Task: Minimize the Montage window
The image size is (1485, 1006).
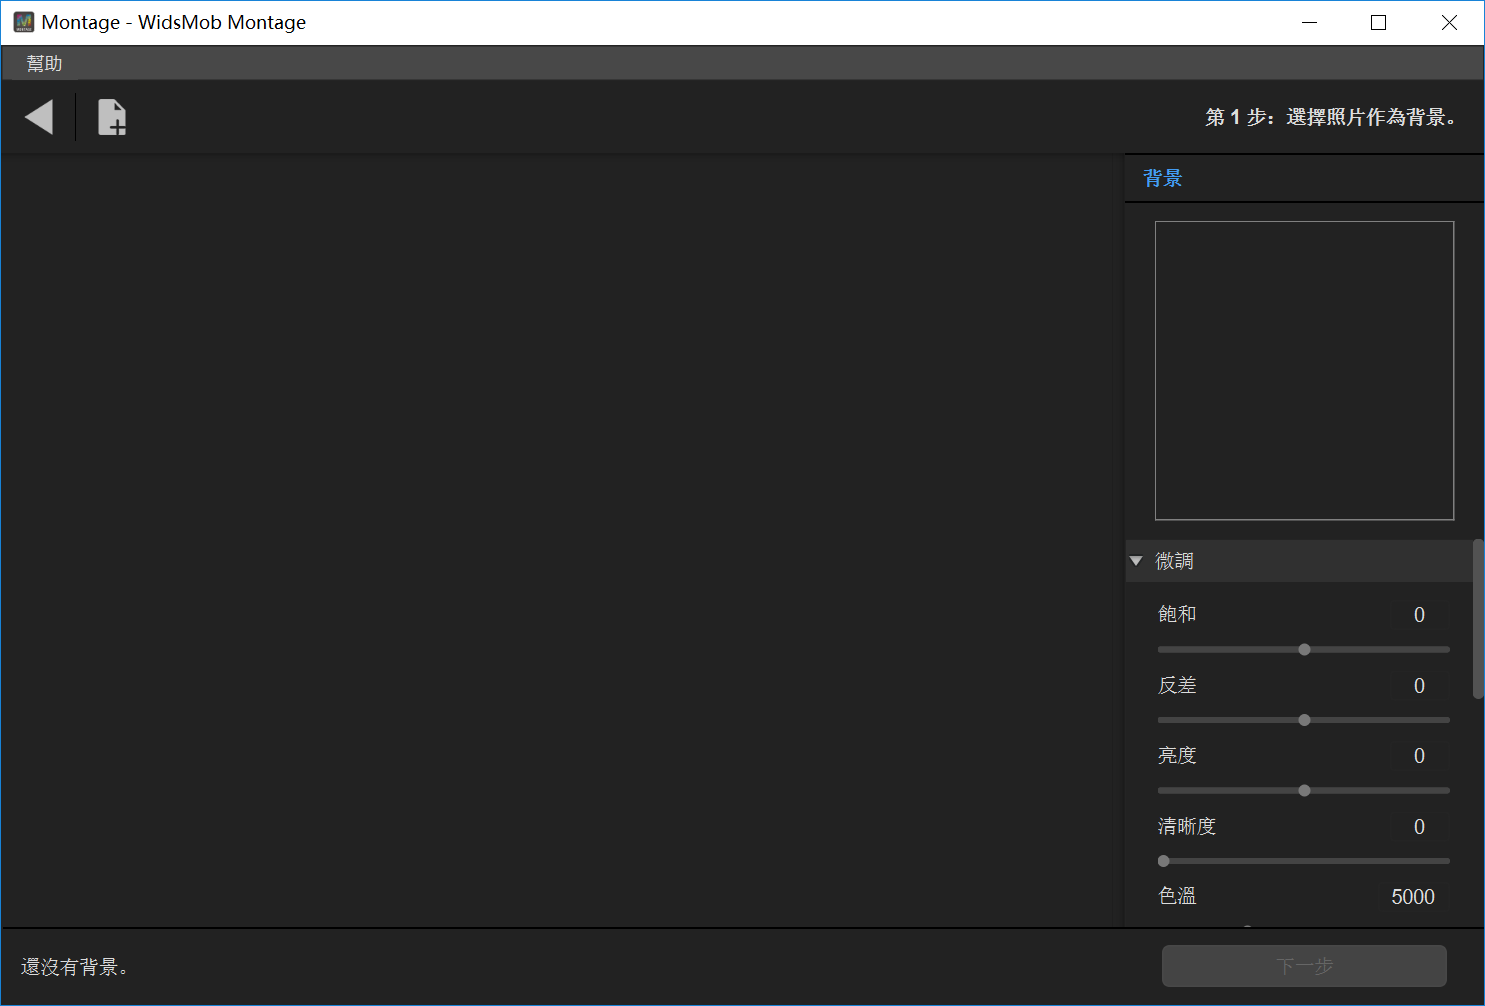Action: 1310,22
